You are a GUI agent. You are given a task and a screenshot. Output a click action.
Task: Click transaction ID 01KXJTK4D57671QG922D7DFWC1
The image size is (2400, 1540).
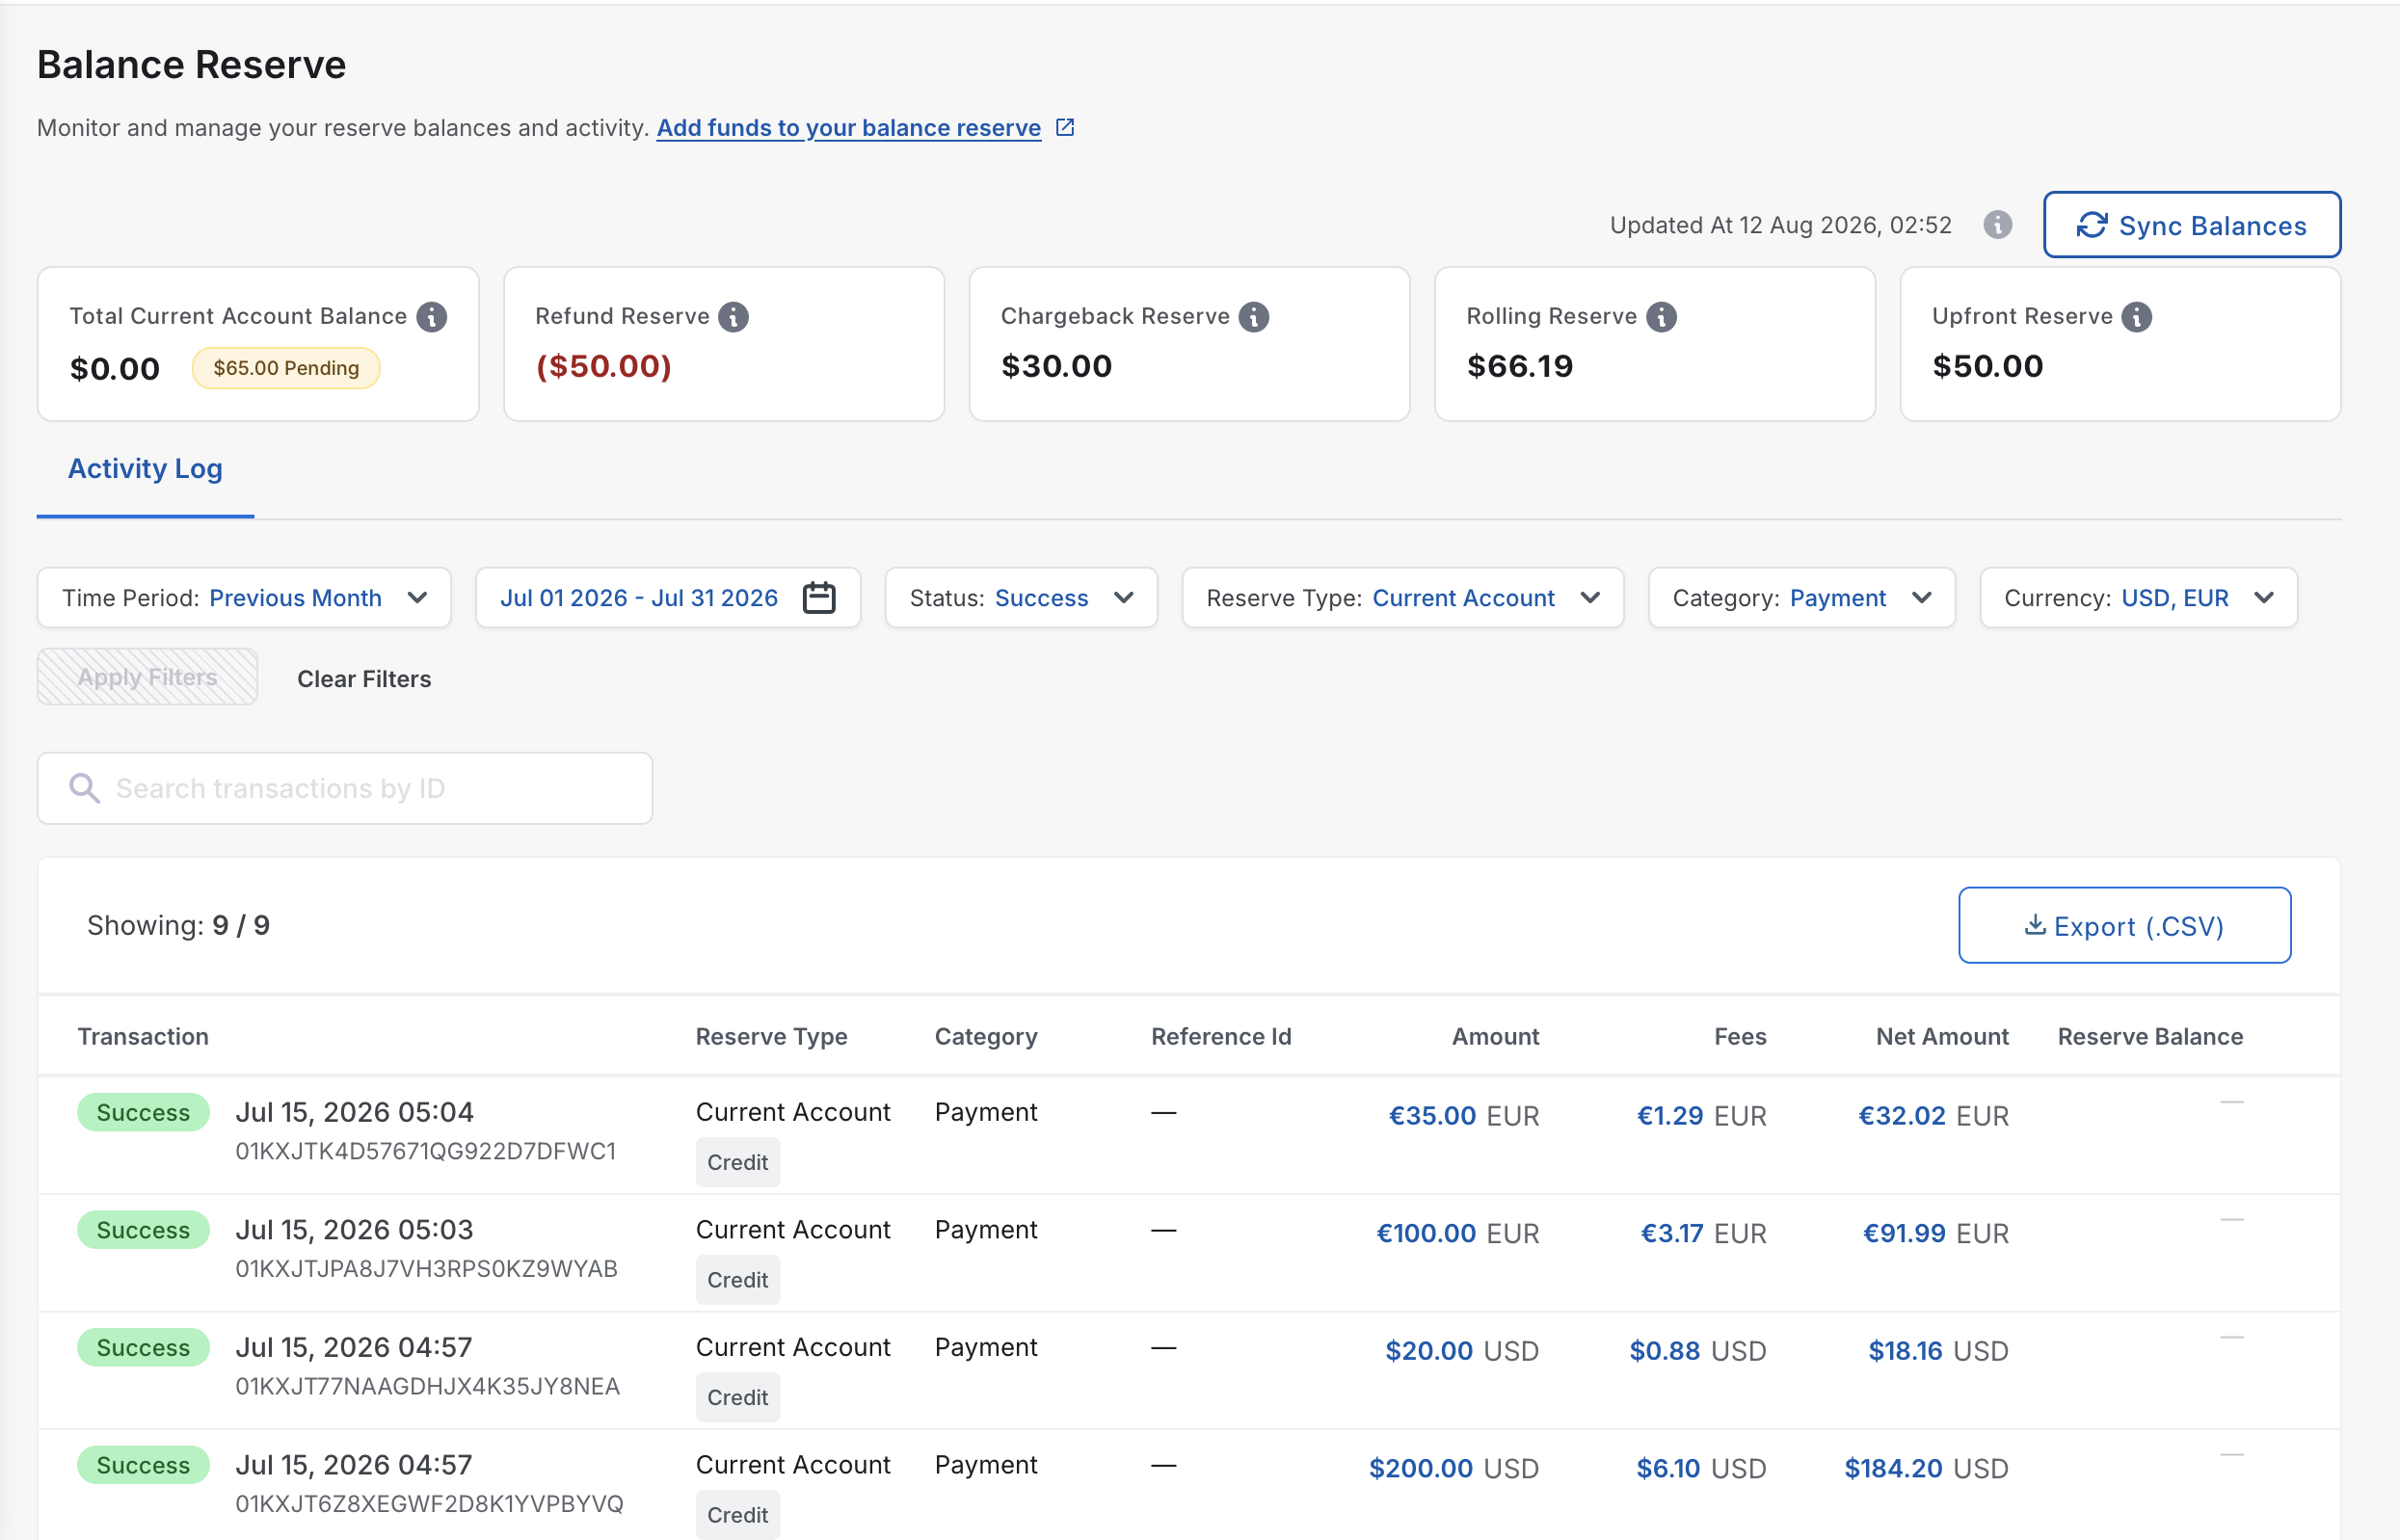(x=426, y=1151)
